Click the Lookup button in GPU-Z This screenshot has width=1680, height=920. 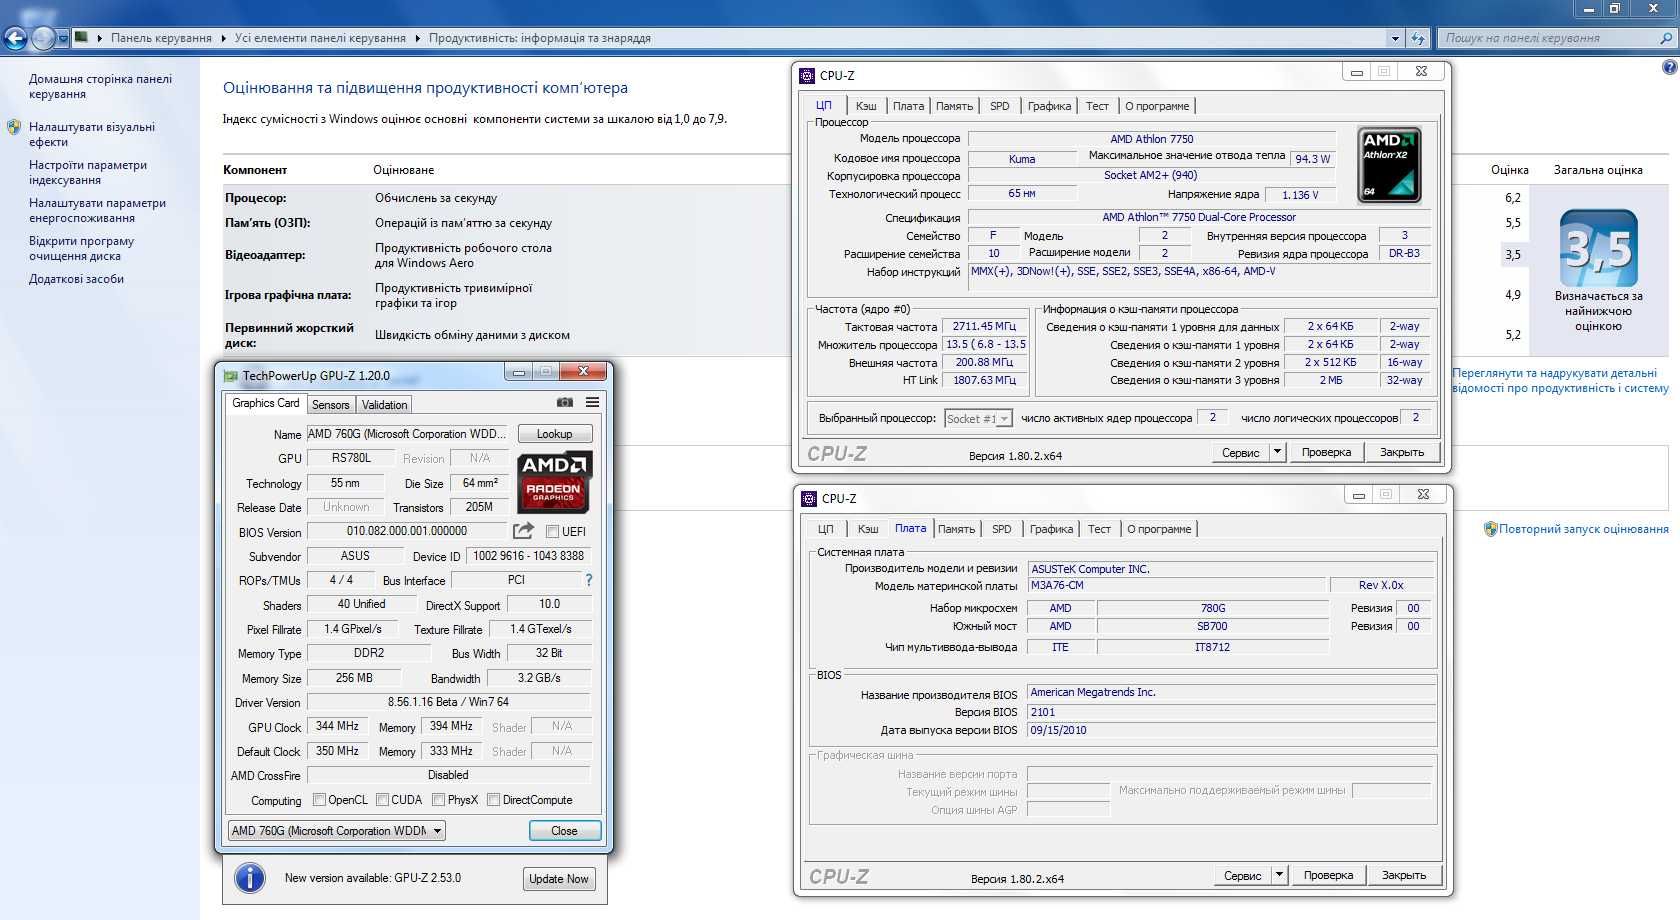555,434
